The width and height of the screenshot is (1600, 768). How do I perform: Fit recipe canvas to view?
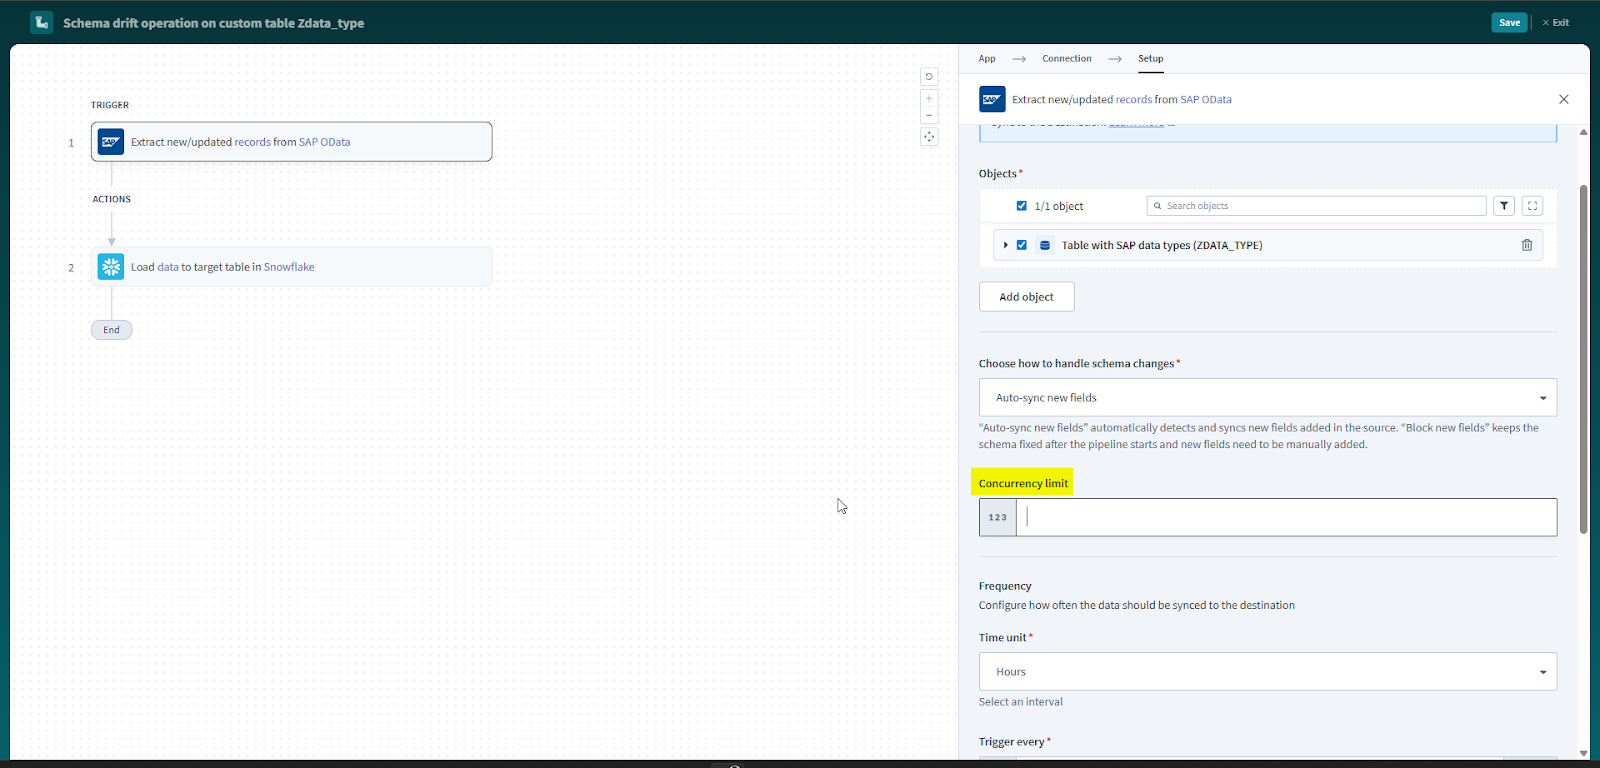point(929,137)
